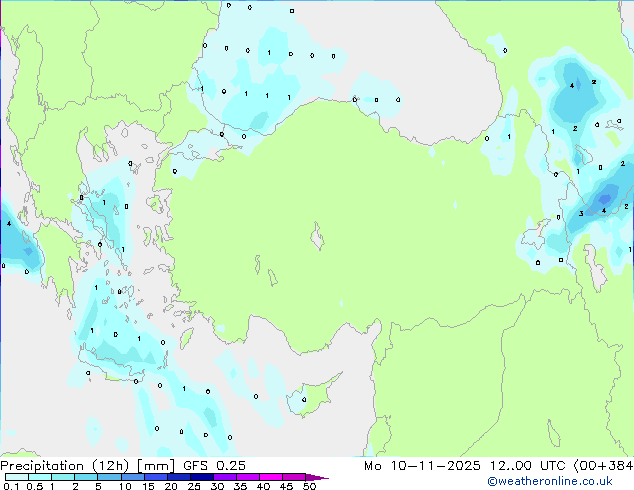Viewport: 634px width, 490px height.
Task: Click the 0.5–1 mm legend color swatch
Action: coord(40,477)
